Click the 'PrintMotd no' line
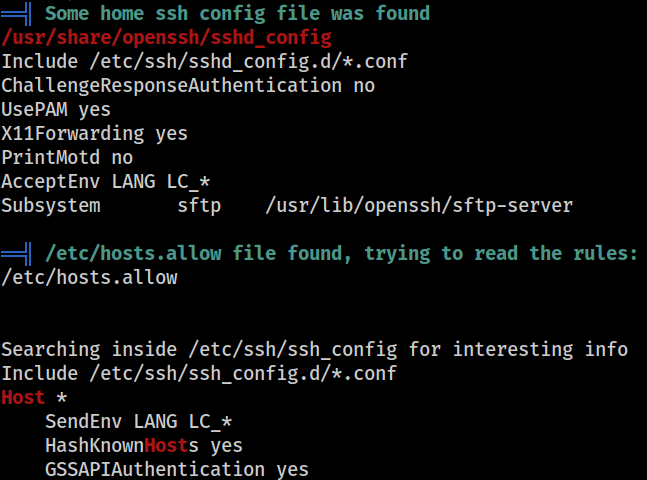The height and width of the screenshot is (480, 647). pos(67,158)
